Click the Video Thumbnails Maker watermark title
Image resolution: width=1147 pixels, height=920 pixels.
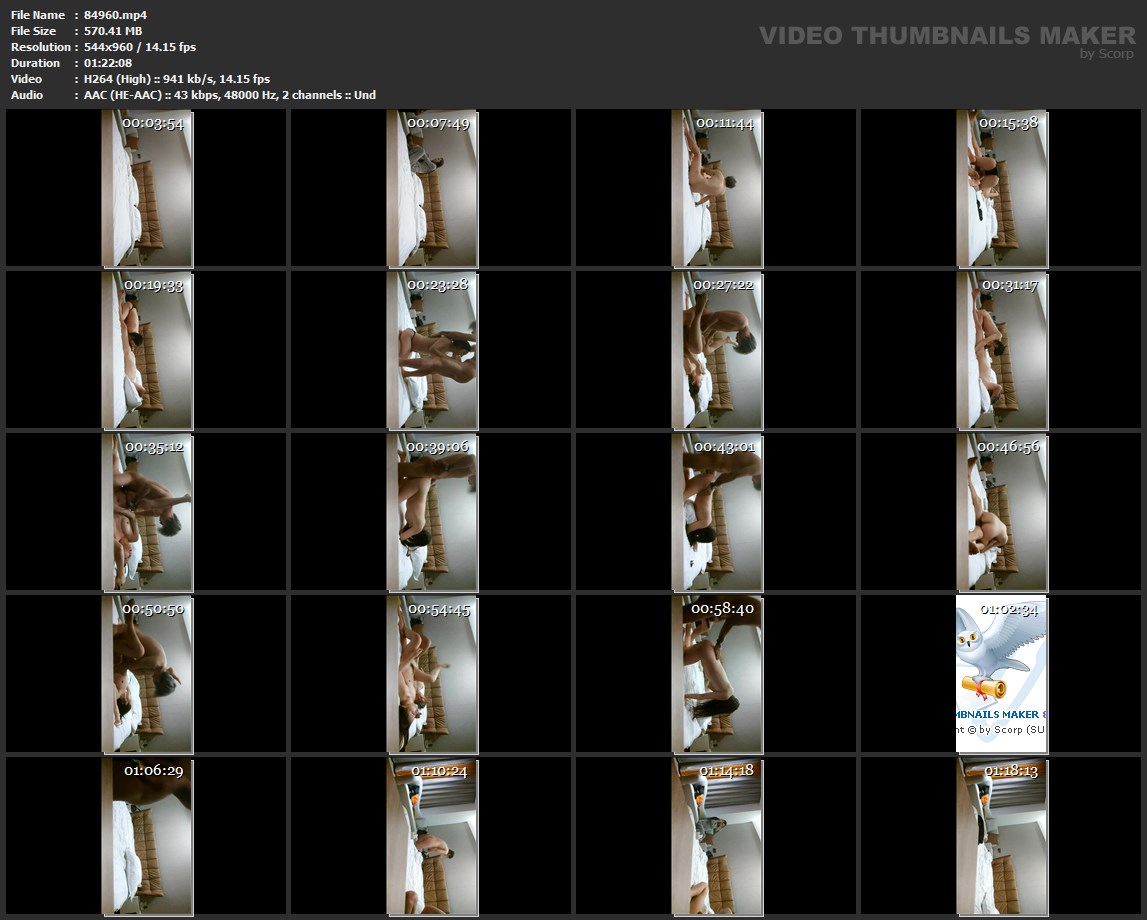(946, 36)
